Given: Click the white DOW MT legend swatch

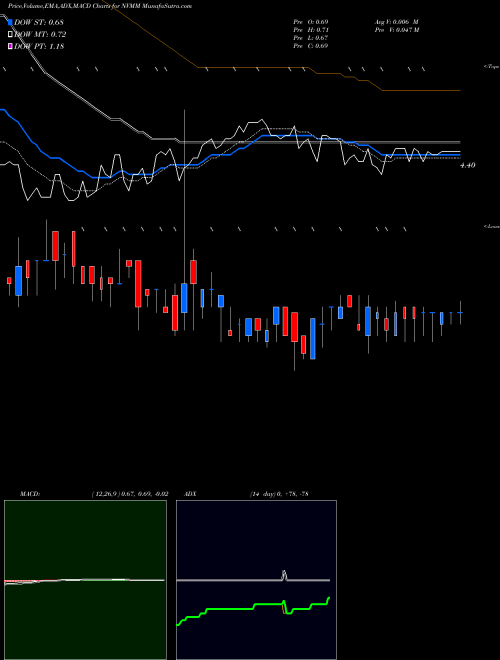Looking at the screenshot, I should tap(11, 35).
